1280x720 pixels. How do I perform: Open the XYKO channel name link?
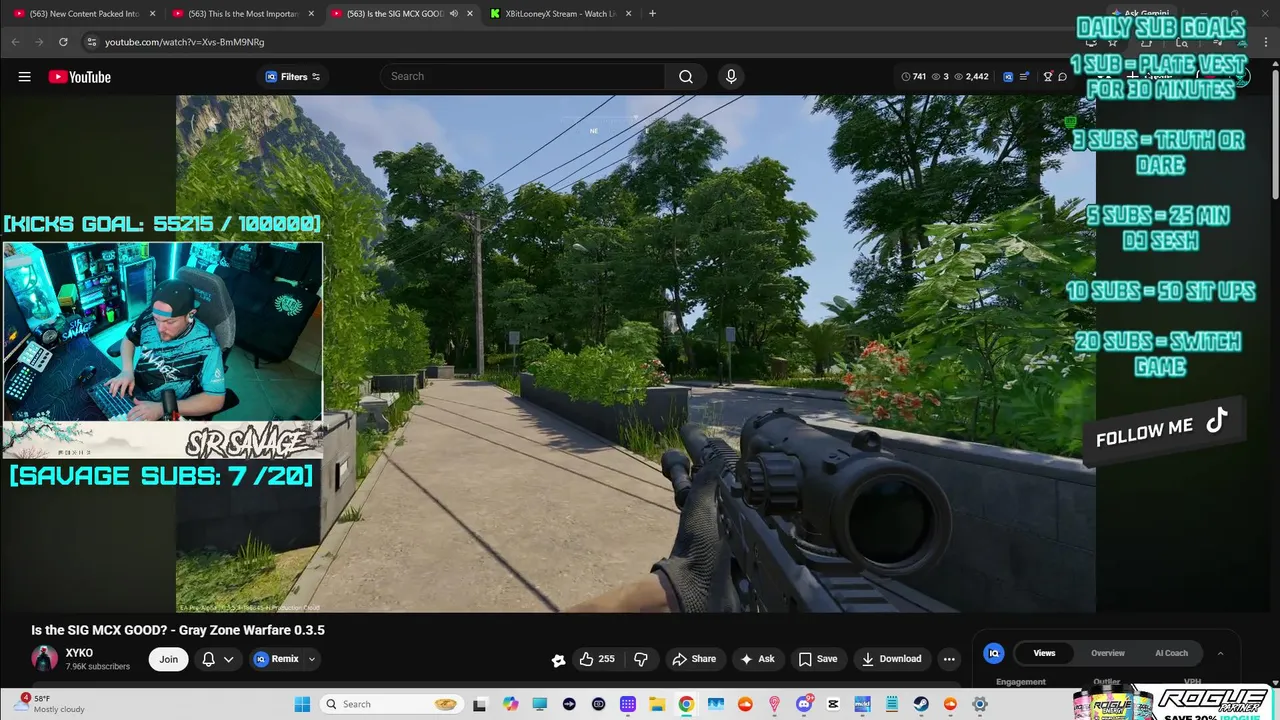79,653
